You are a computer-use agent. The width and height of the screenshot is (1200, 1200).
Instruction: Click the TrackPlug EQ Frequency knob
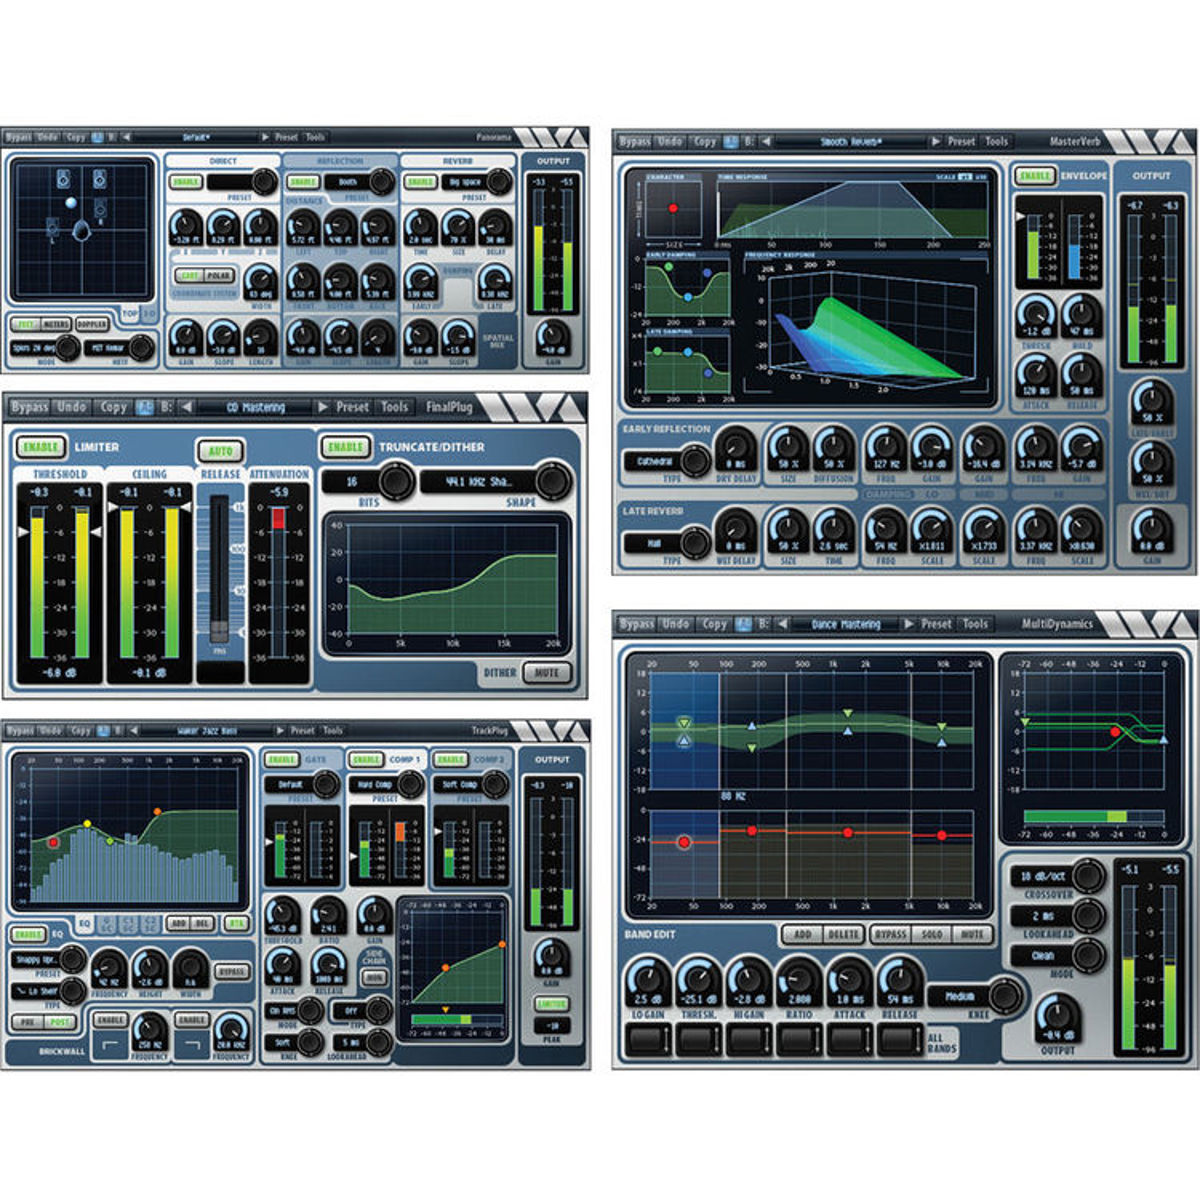click(x=109, y=968)
